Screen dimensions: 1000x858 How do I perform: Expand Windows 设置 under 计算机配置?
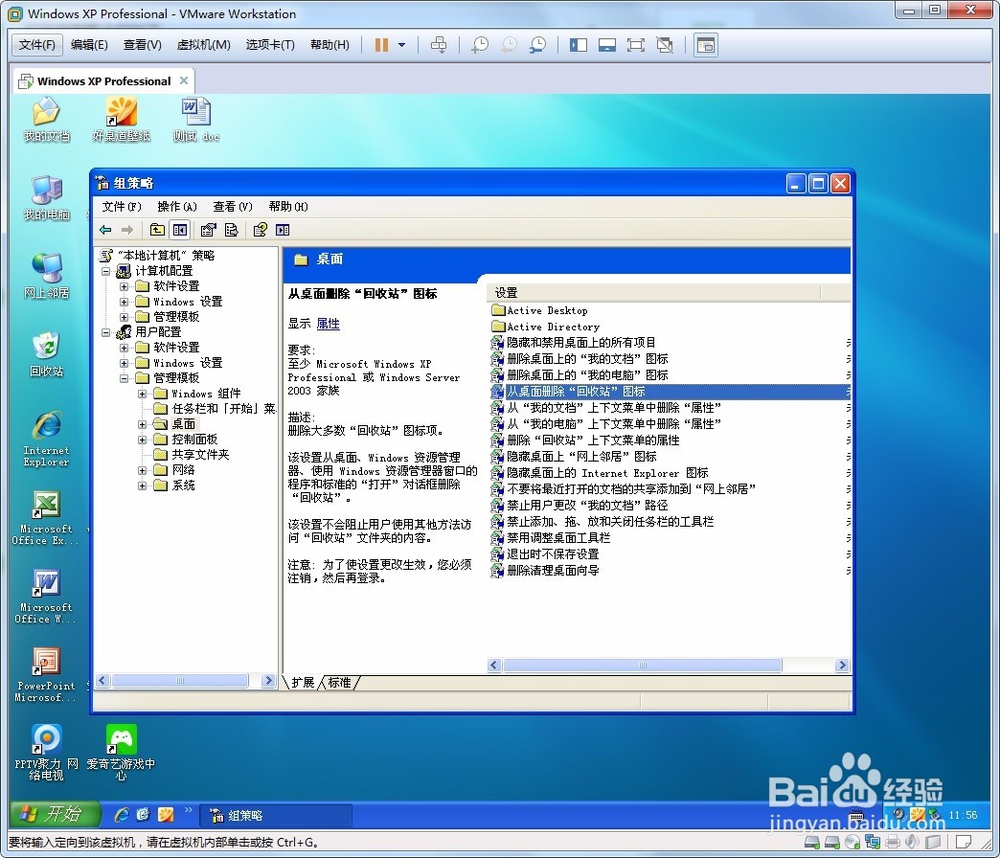point(124,302)
